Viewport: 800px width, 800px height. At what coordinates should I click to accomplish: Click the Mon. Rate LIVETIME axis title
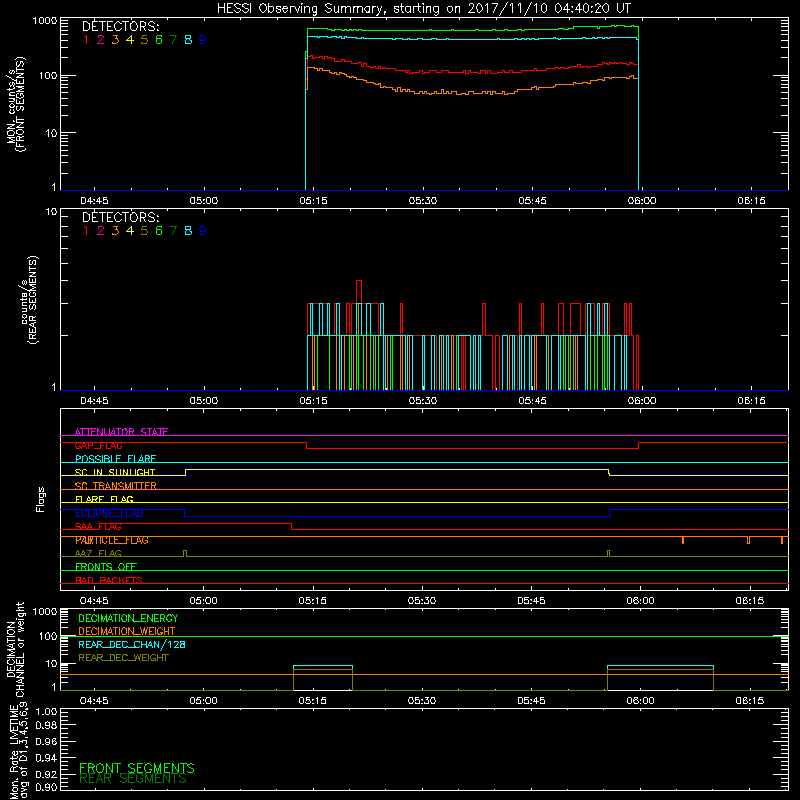[19, 753]
